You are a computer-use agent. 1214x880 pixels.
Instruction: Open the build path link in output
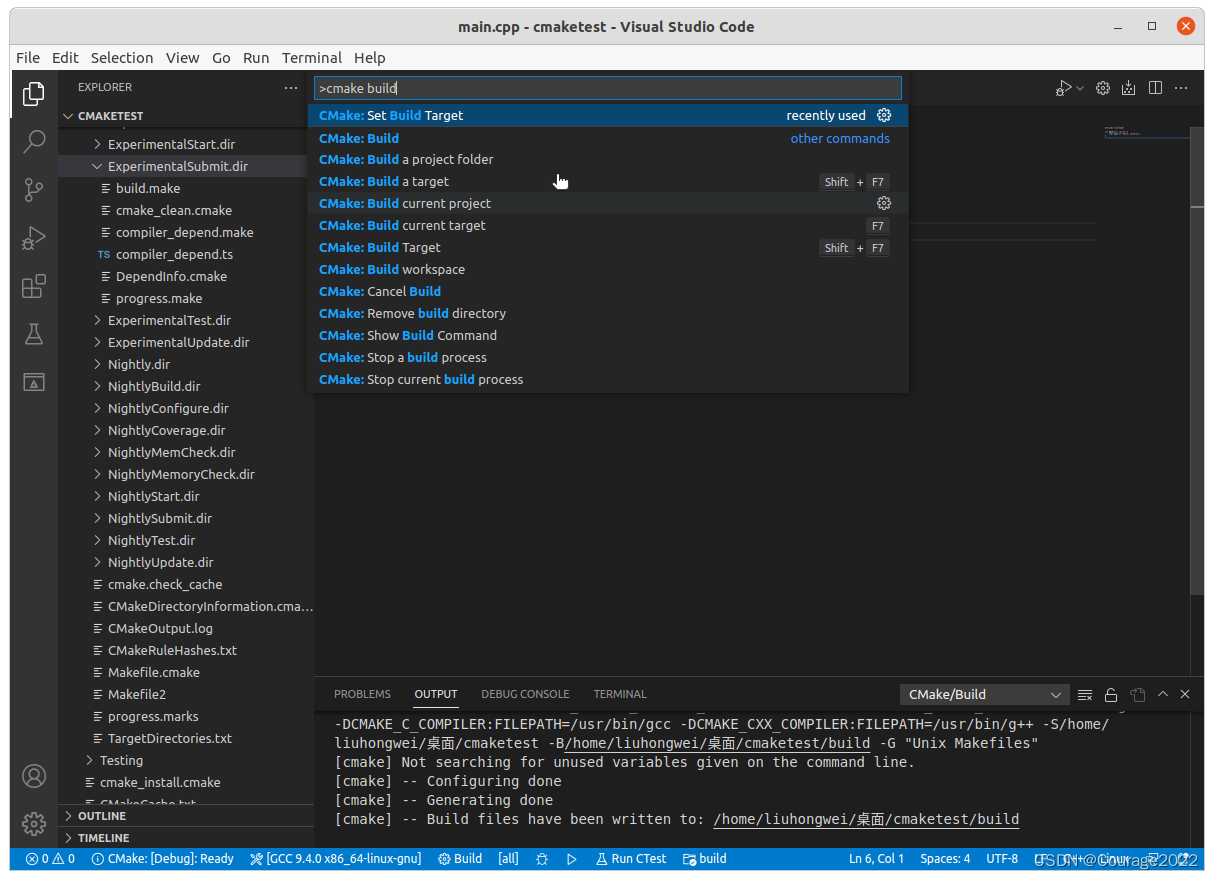[866, 819]
